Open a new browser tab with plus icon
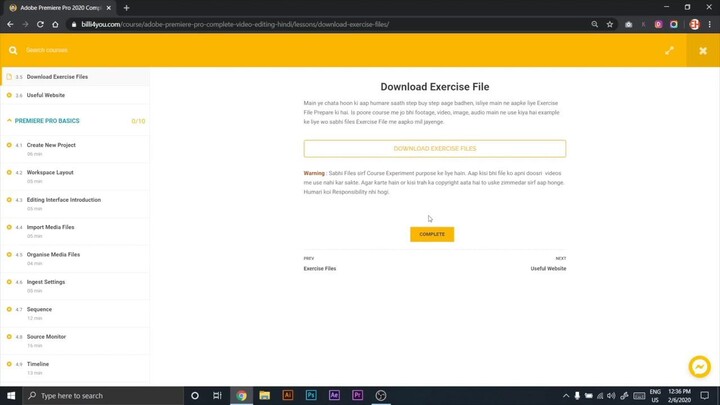Viewport: 720px width, 405px height. point(126,8)
